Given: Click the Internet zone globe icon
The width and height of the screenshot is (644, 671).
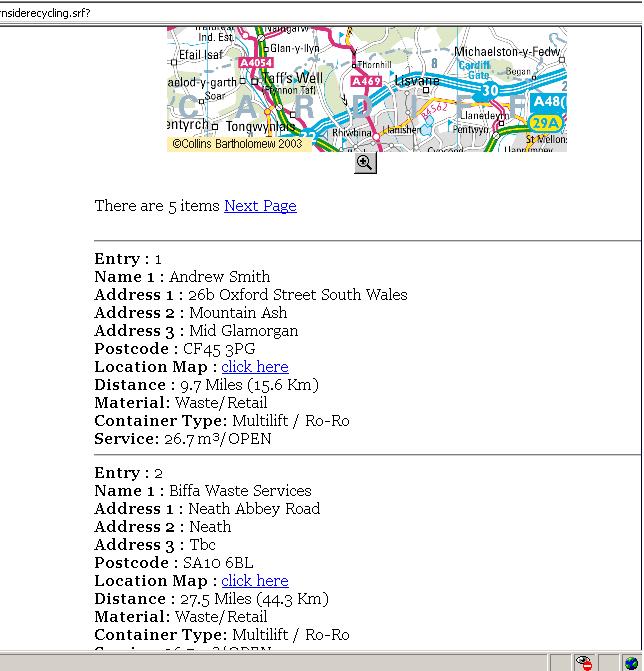Looking at the screenshot, I should pyautogui.click(x=632, y=662).
